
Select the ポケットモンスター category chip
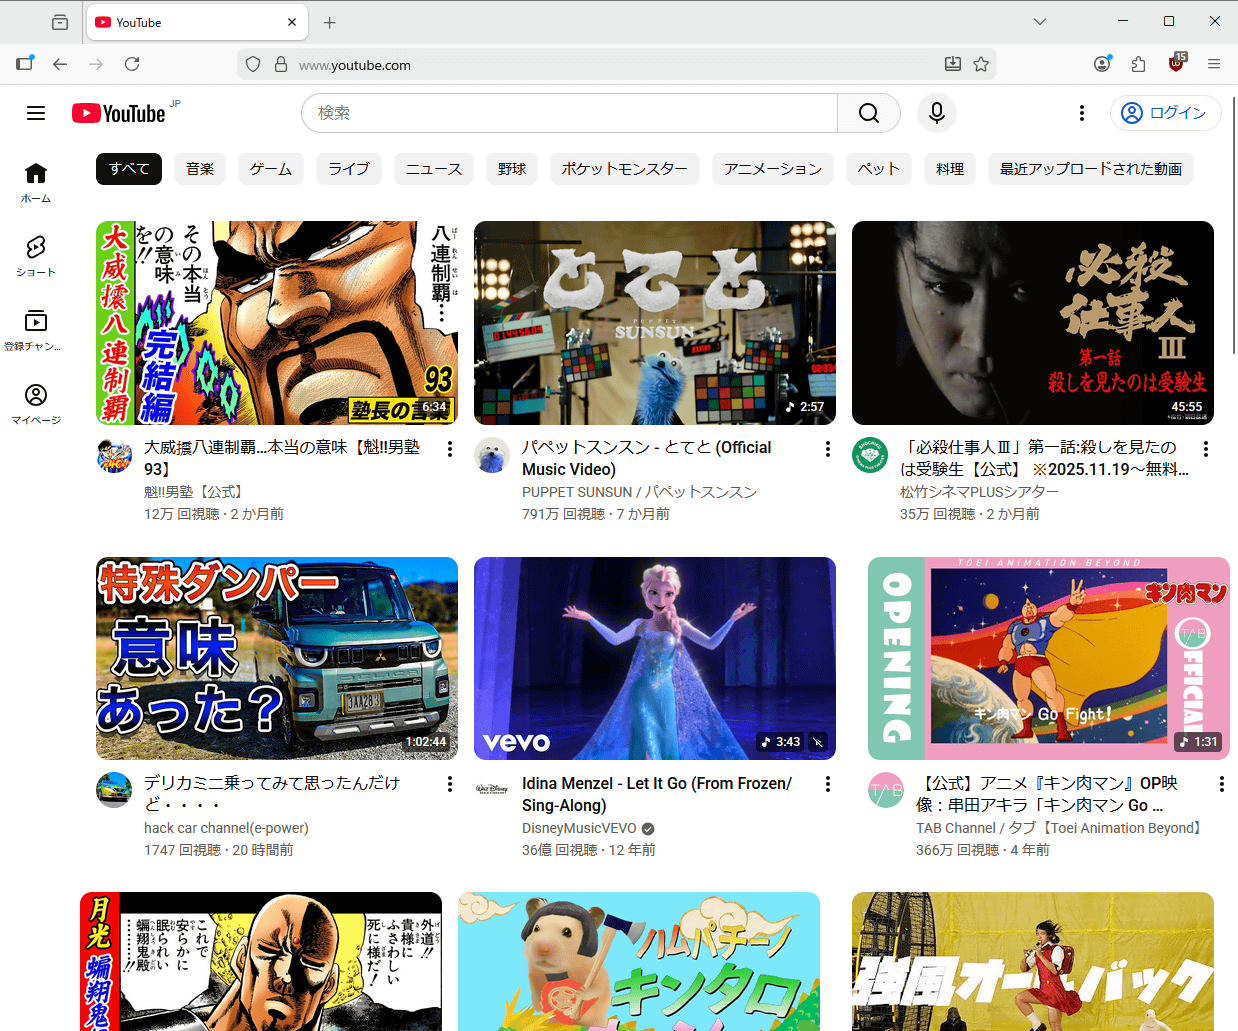tap(624, 169)
